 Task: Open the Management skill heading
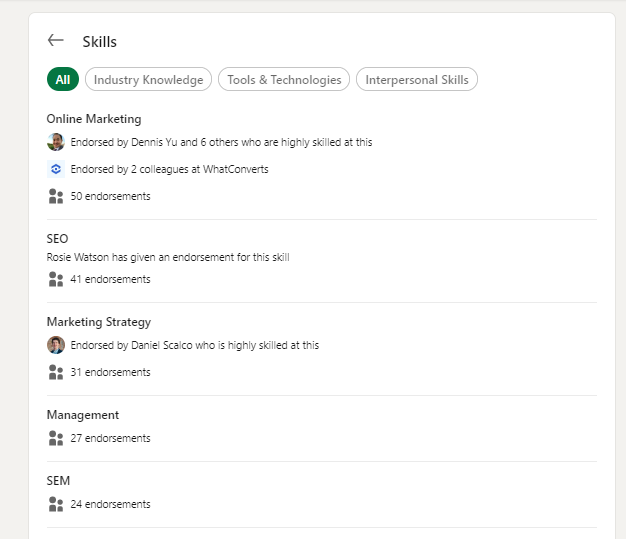click(x=83, y=415)
